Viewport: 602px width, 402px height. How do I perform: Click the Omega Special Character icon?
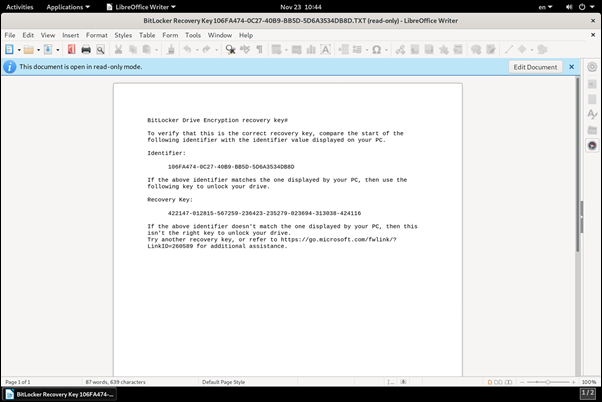pos(377,50)
